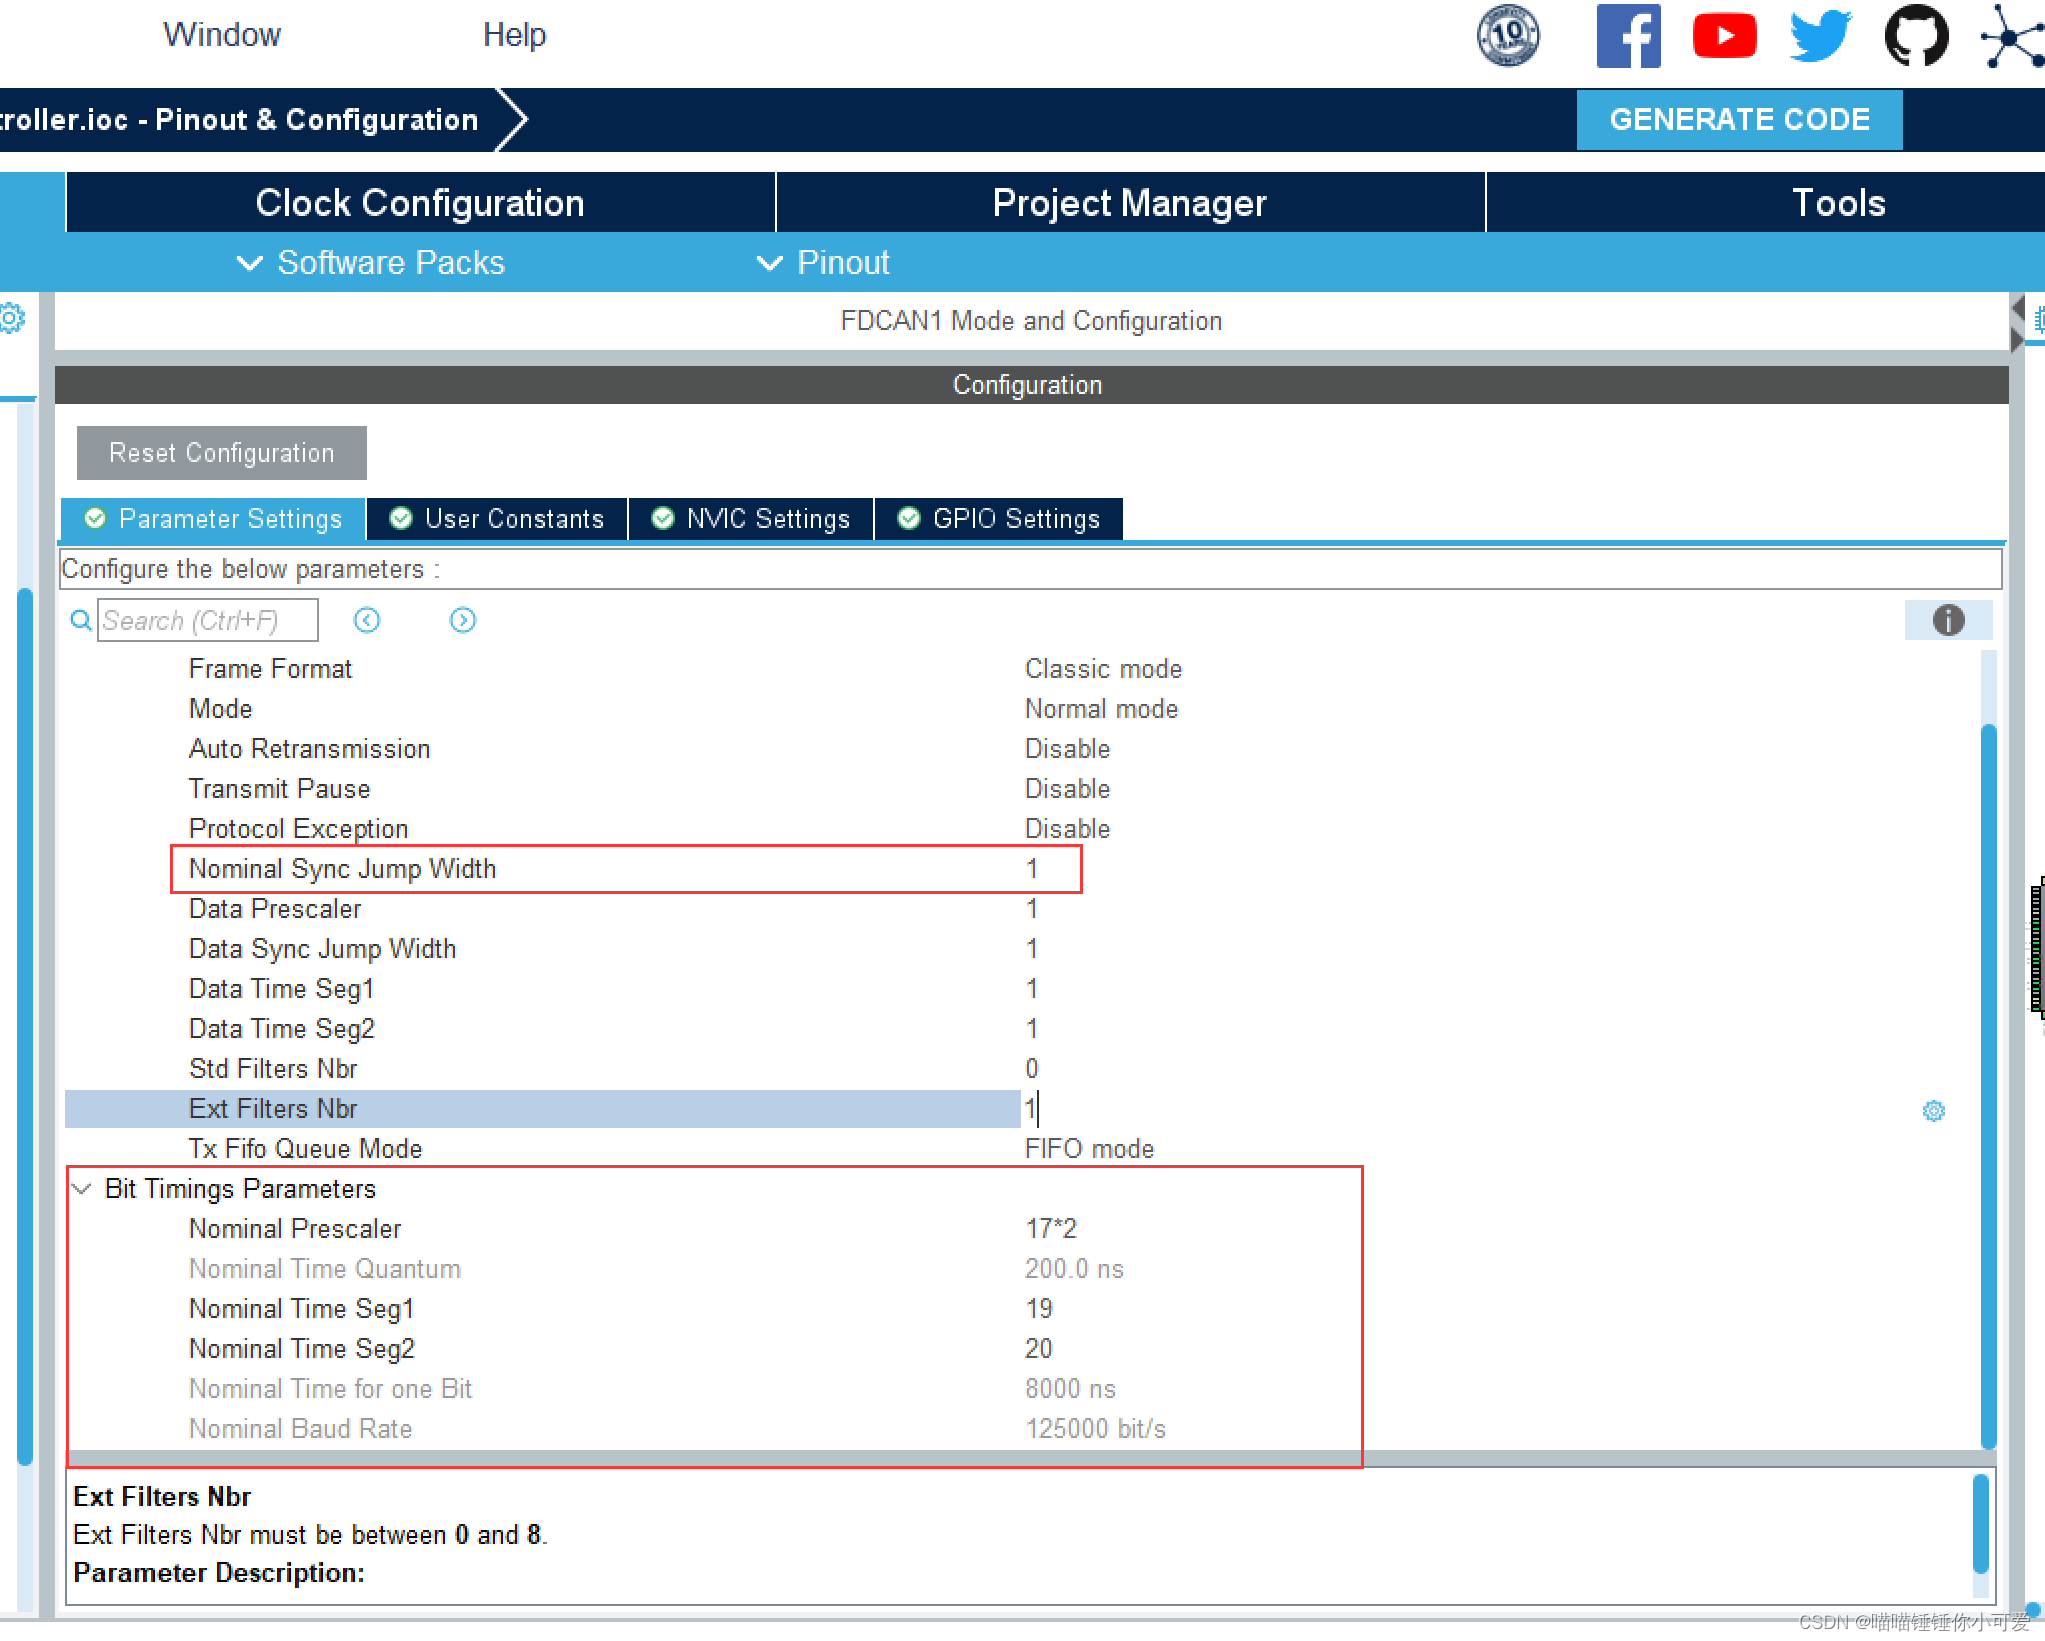Open the Frame Format Classic mode value
Screen dimensions: 2045x1641
click(x=1103, y=669)
